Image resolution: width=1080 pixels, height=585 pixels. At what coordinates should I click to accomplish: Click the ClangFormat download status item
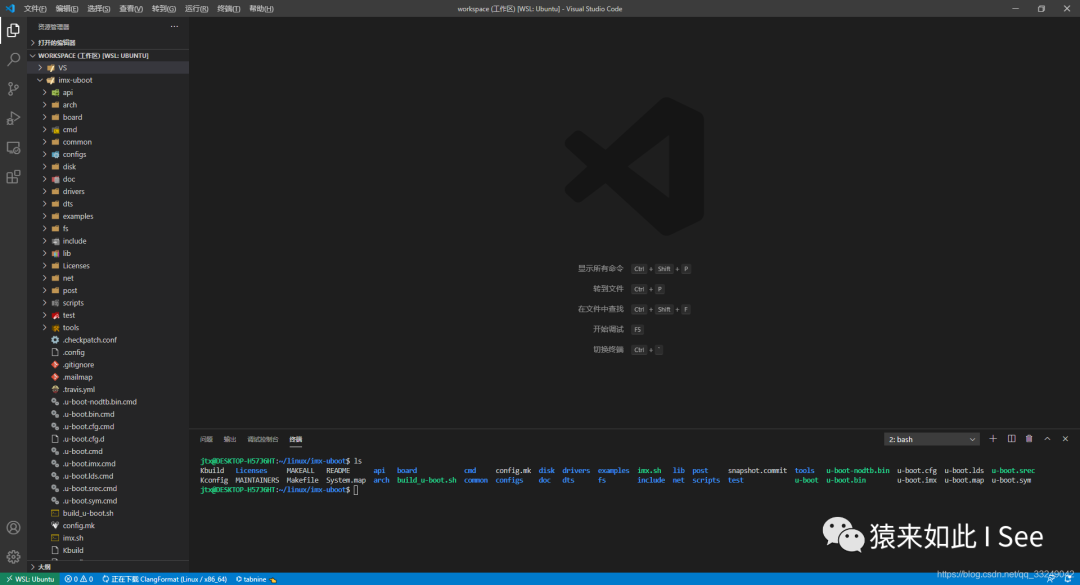[x=165, y=579]
